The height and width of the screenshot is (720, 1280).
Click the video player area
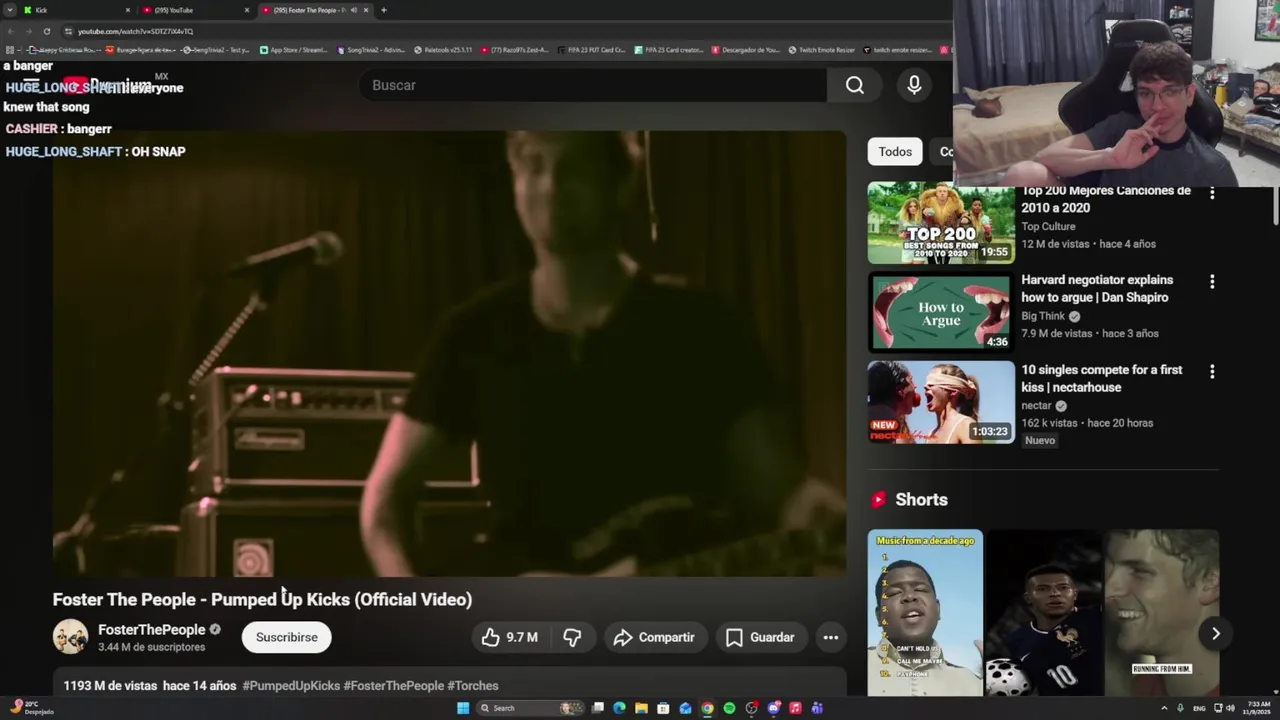point(449,354)
